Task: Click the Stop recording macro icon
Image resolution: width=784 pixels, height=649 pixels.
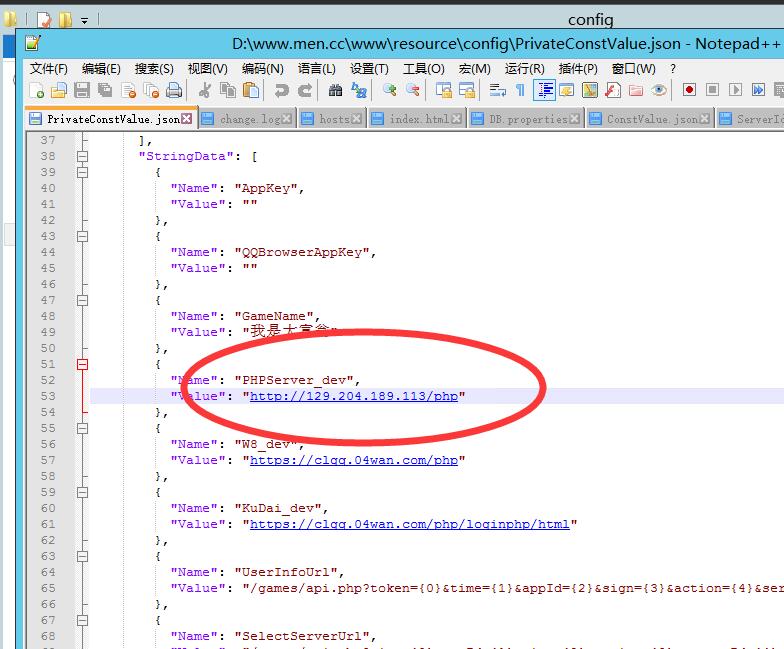Action: (x=712, y=90)
